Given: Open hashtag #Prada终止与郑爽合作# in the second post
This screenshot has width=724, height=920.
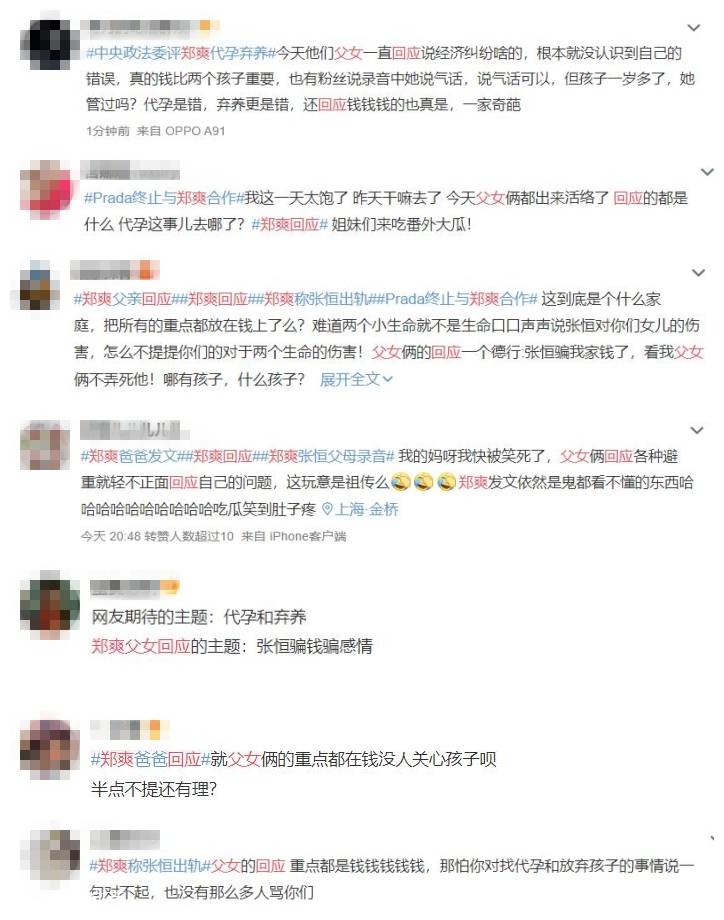Looking at the screenshot, I should click(x=164, y=198).
